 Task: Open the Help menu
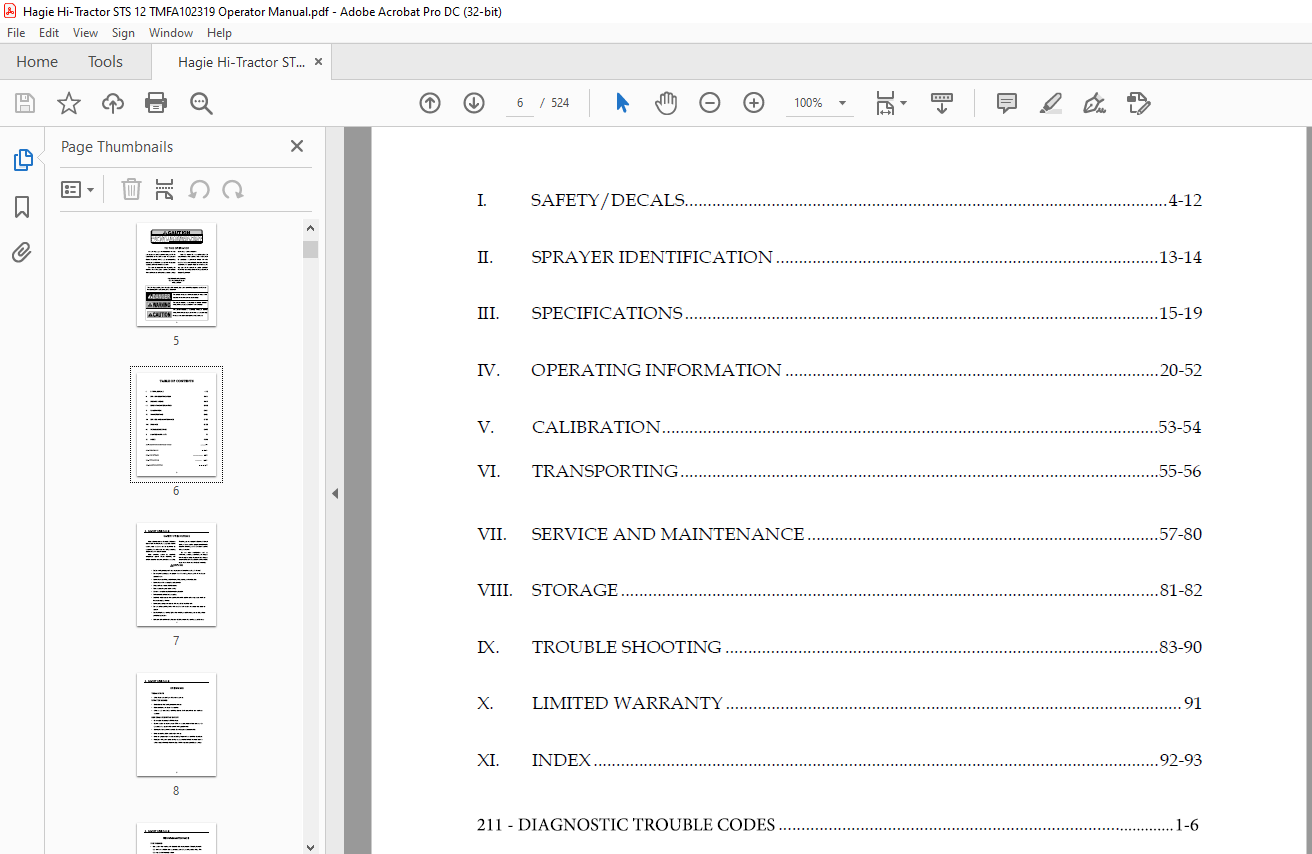[219, 33]
